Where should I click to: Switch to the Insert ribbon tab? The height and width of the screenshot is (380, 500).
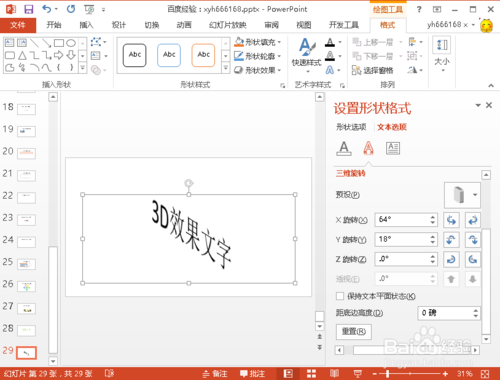coord(86,25)
